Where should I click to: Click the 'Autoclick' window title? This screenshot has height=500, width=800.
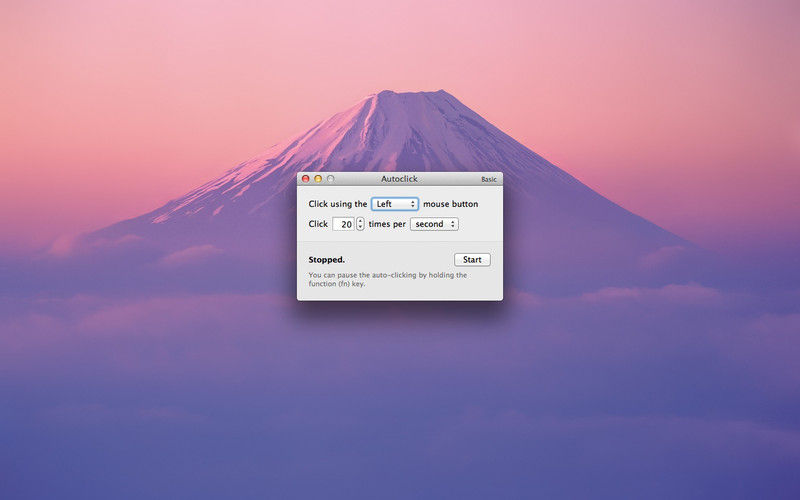(399, 179)
